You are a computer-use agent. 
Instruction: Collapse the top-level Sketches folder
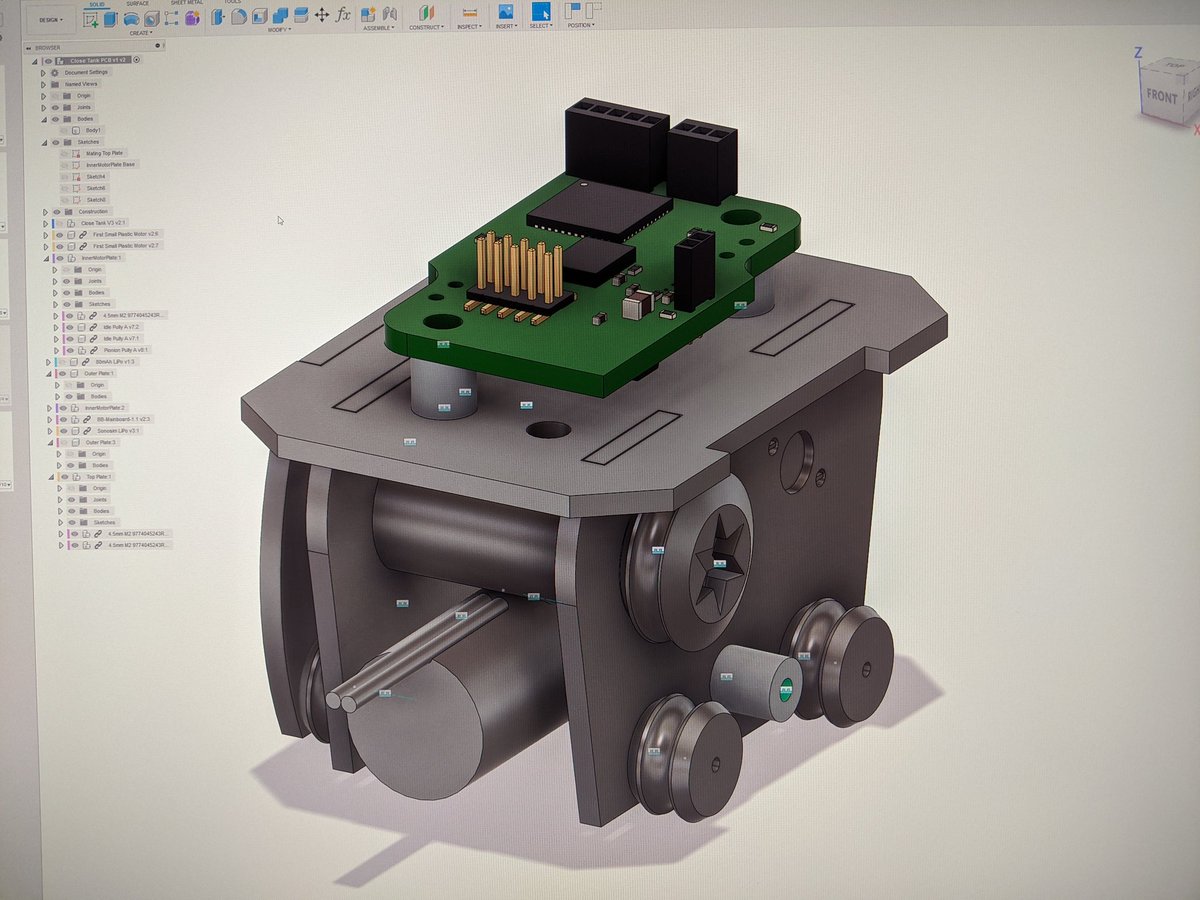(44, 142)
